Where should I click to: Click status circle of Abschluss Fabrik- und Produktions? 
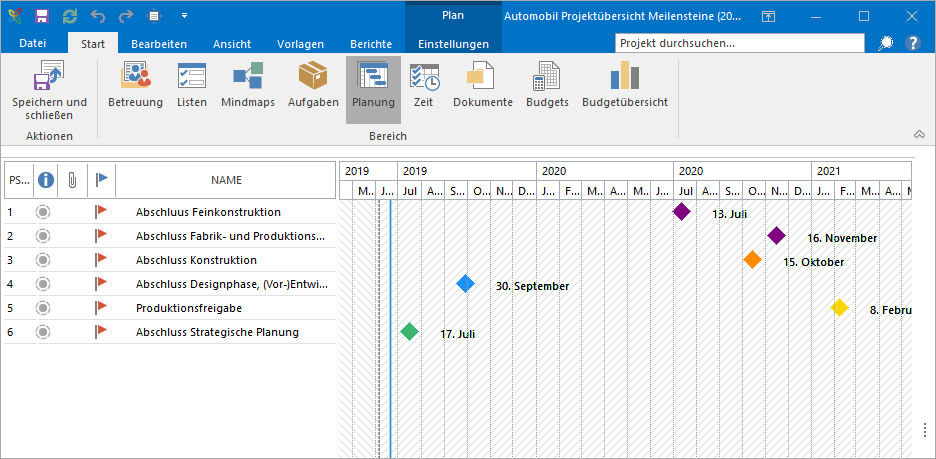pyautogui.click(x=42, y=236)
